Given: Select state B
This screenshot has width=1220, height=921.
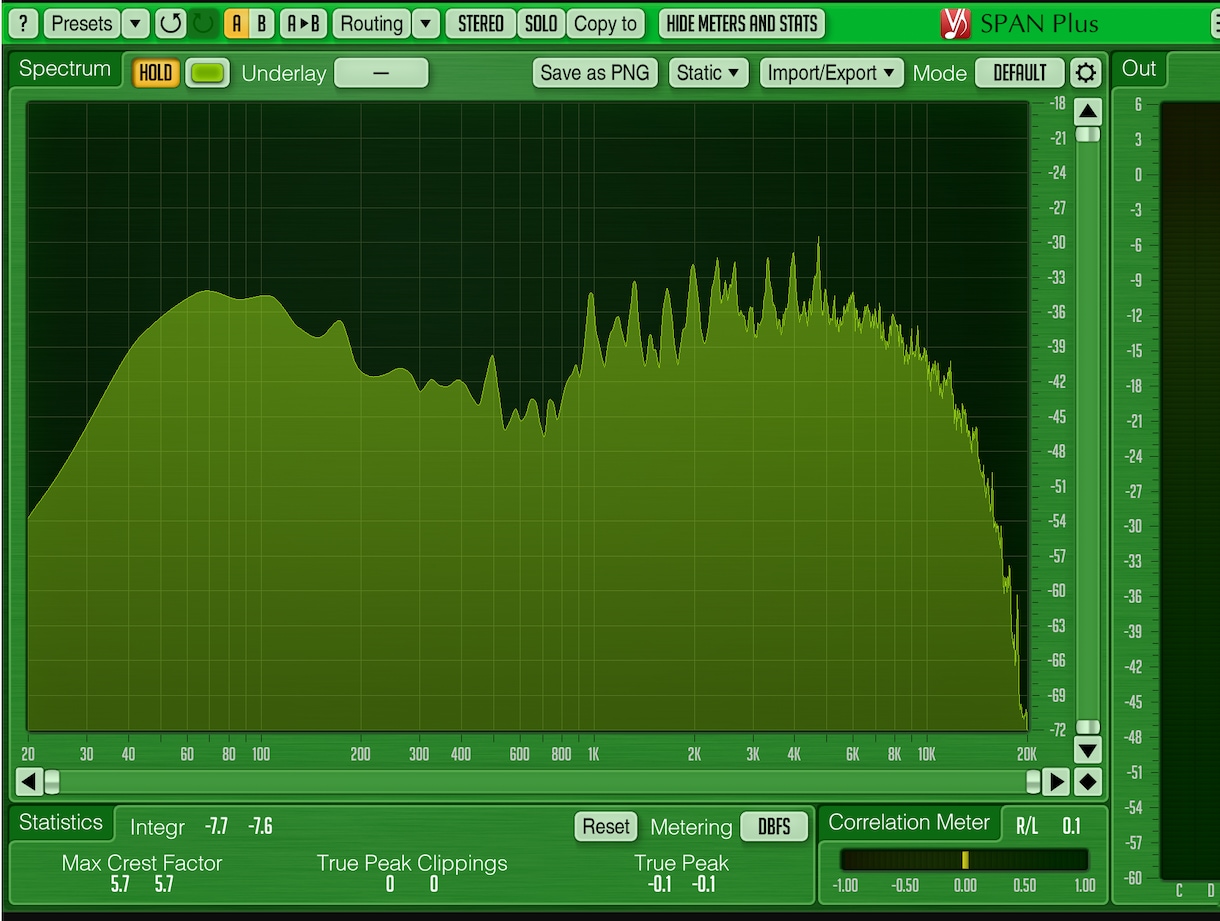Looking at the screenshot, I should click(262, 23).
